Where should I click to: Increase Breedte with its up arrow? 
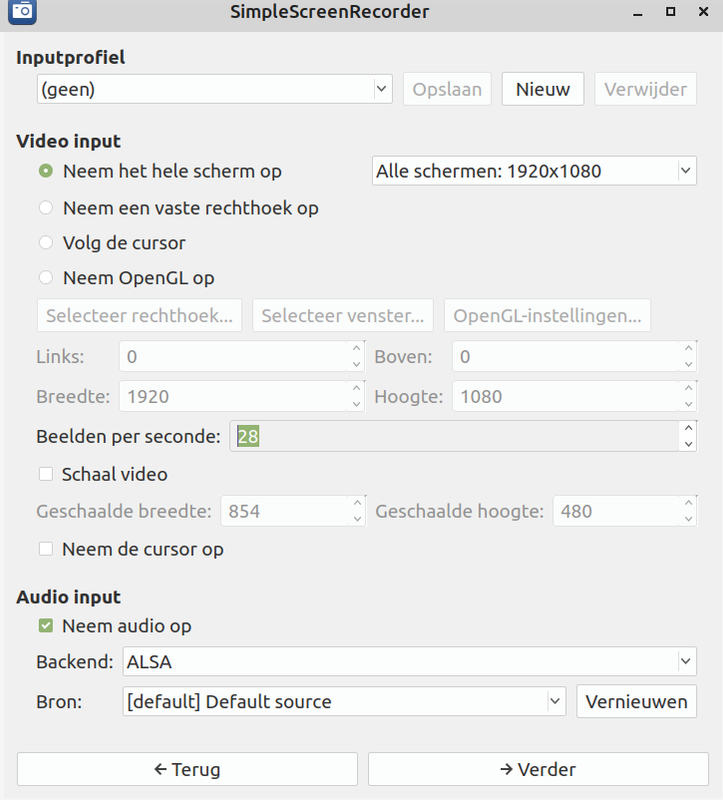click(x=357, y=388)
